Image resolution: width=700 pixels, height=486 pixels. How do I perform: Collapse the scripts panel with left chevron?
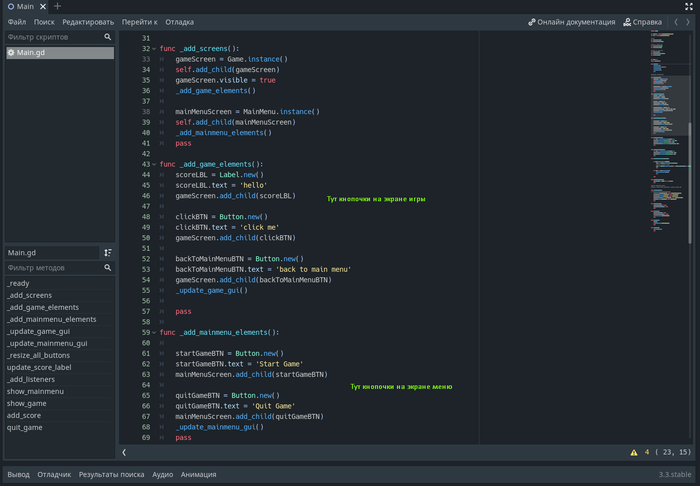click(x=124, y=453)
